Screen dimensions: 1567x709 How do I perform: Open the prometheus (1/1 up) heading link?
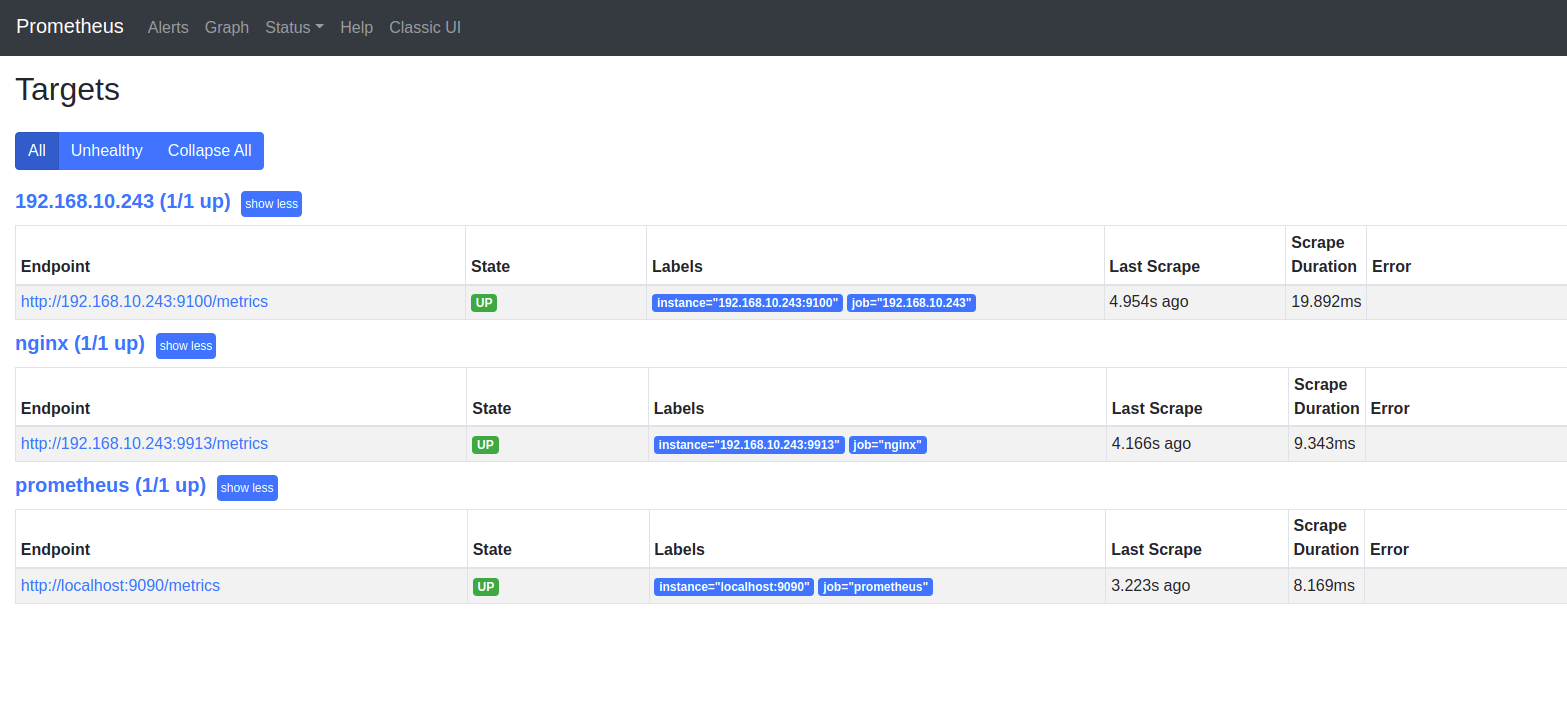111,485
